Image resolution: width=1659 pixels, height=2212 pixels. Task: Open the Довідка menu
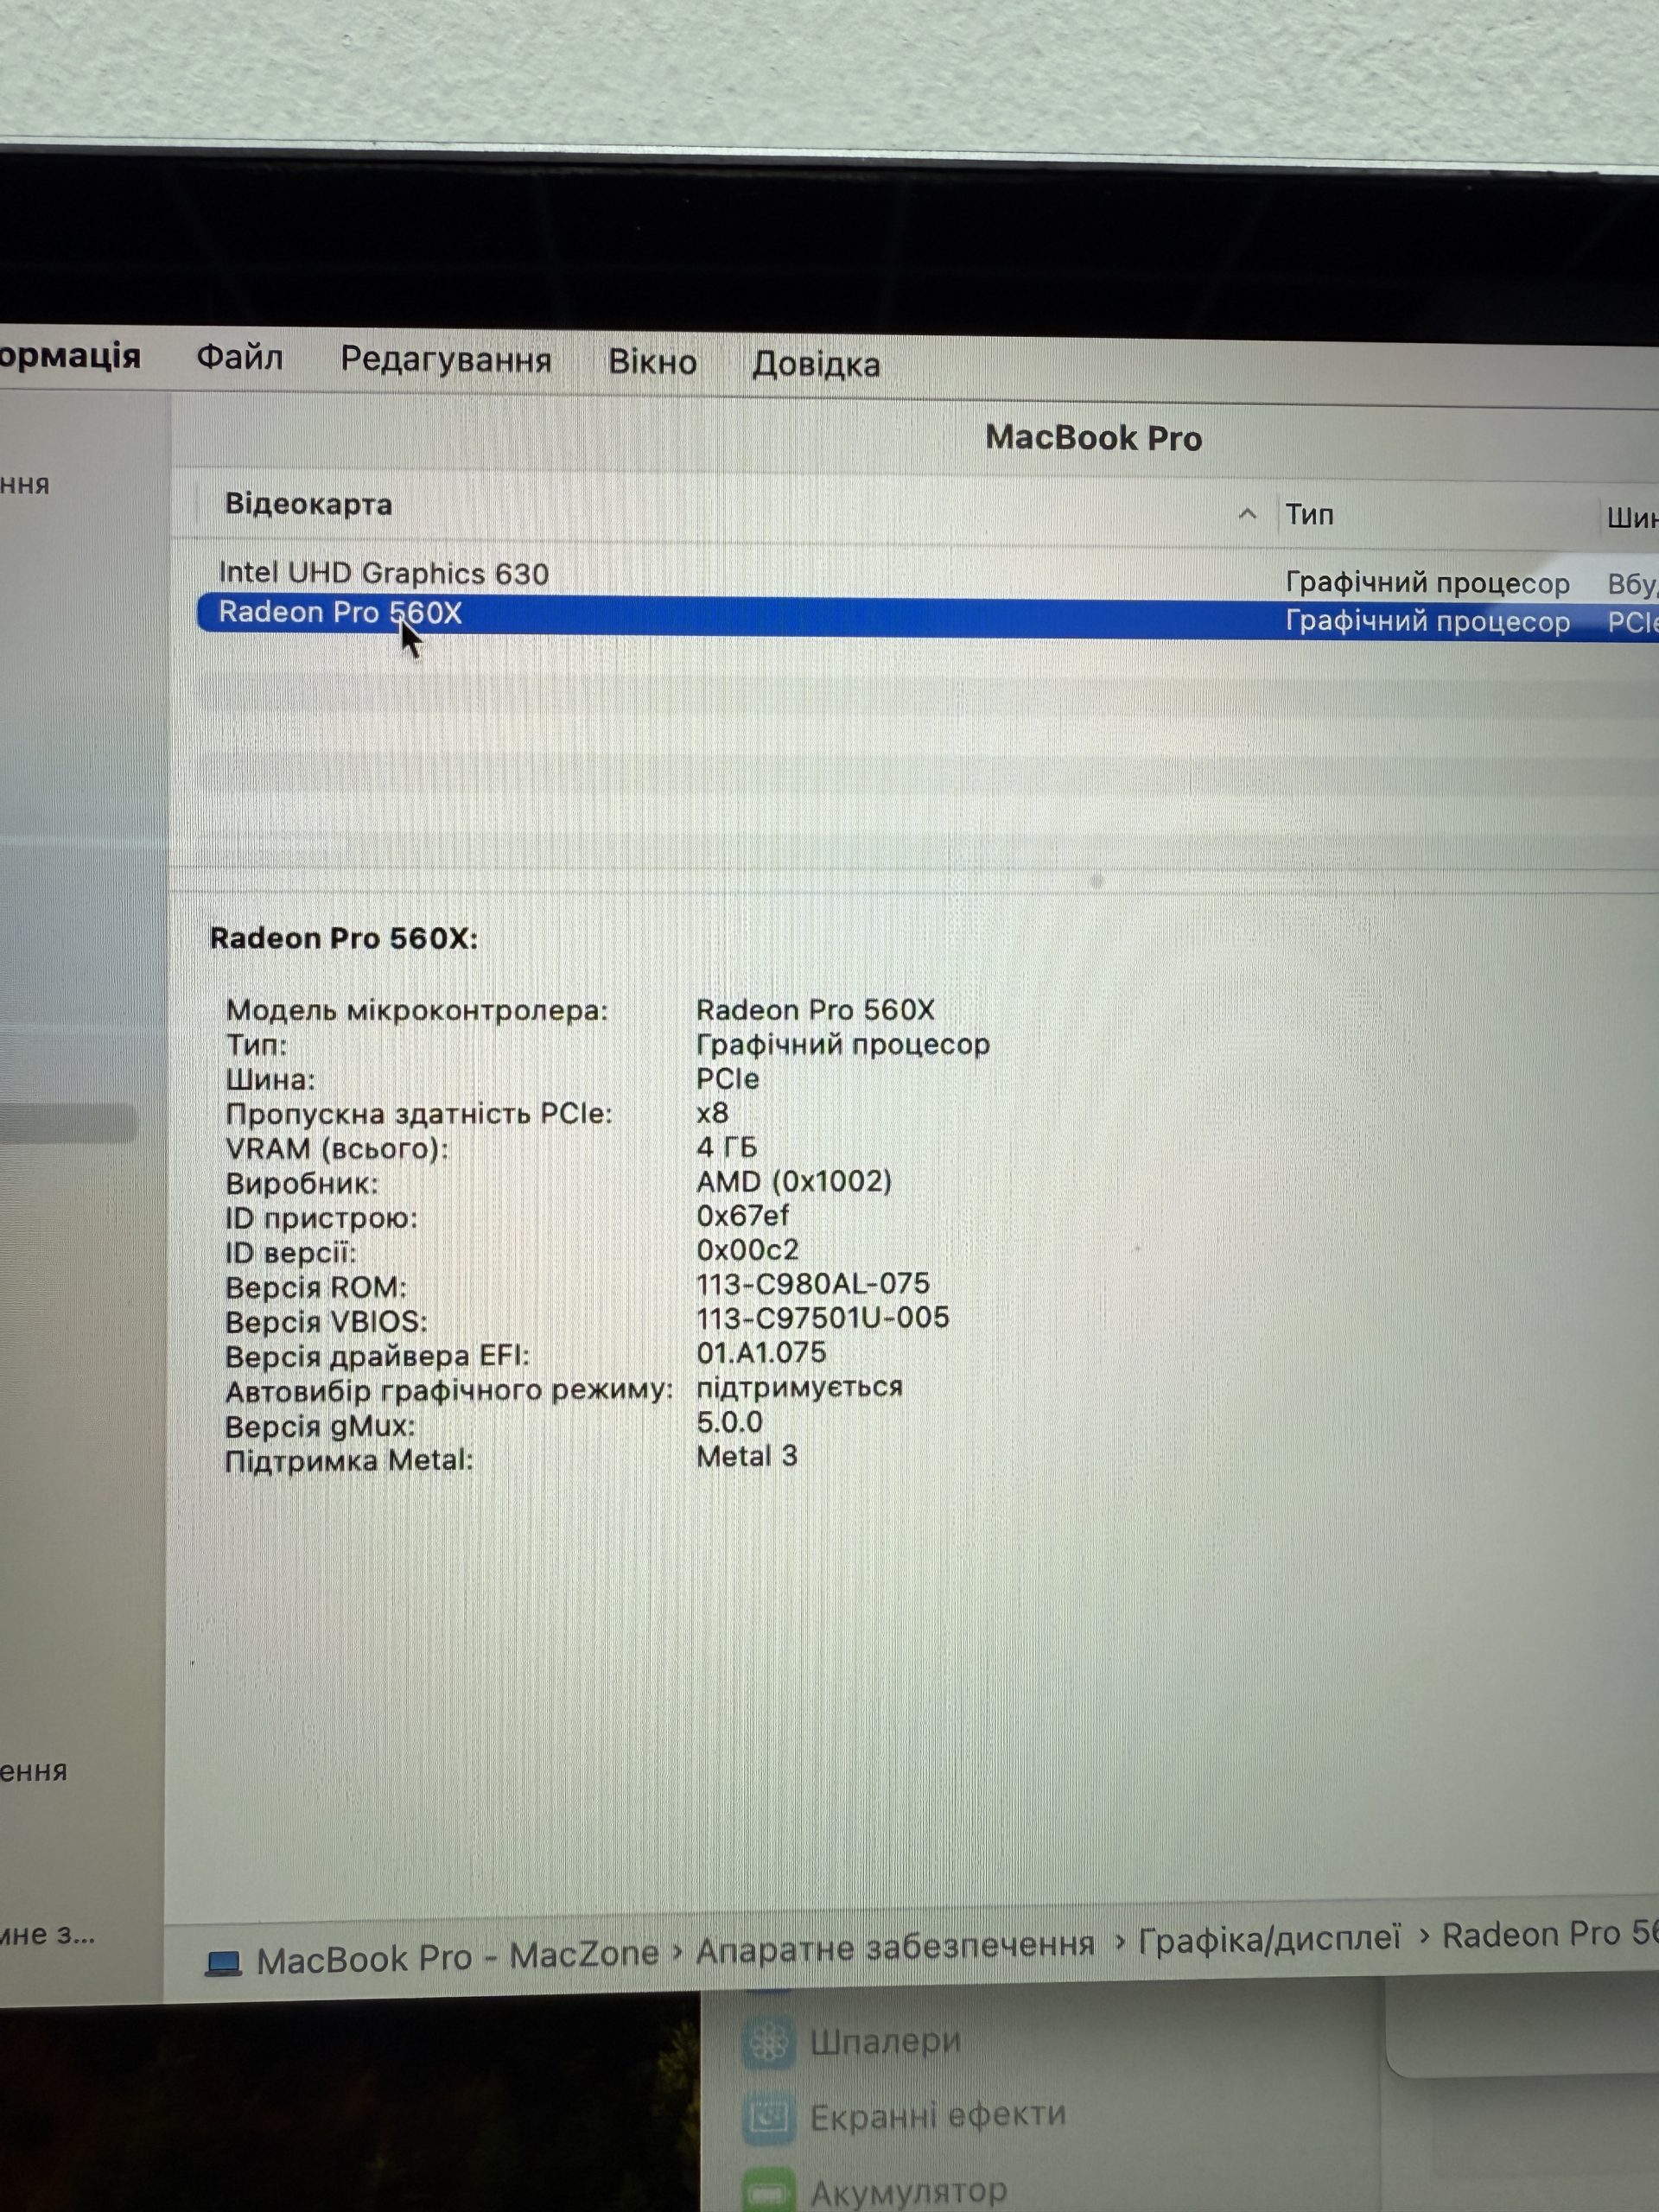point(816,364)
